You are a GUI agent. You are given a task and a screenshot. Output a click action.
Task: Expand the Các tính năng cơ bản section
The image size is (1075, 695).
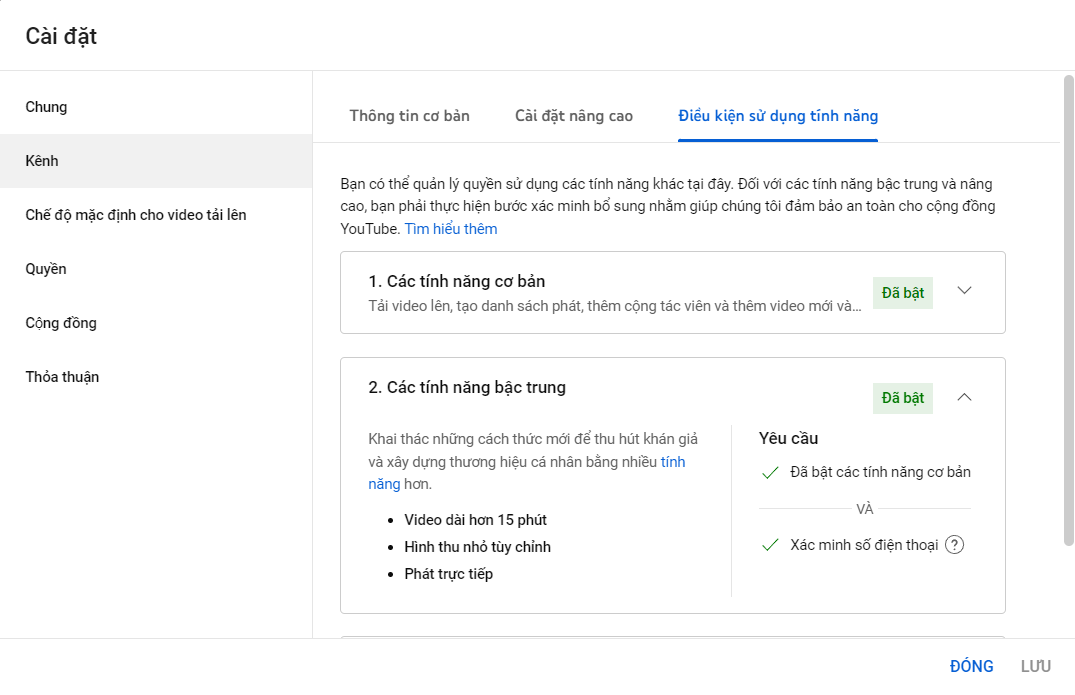(964, 291)
